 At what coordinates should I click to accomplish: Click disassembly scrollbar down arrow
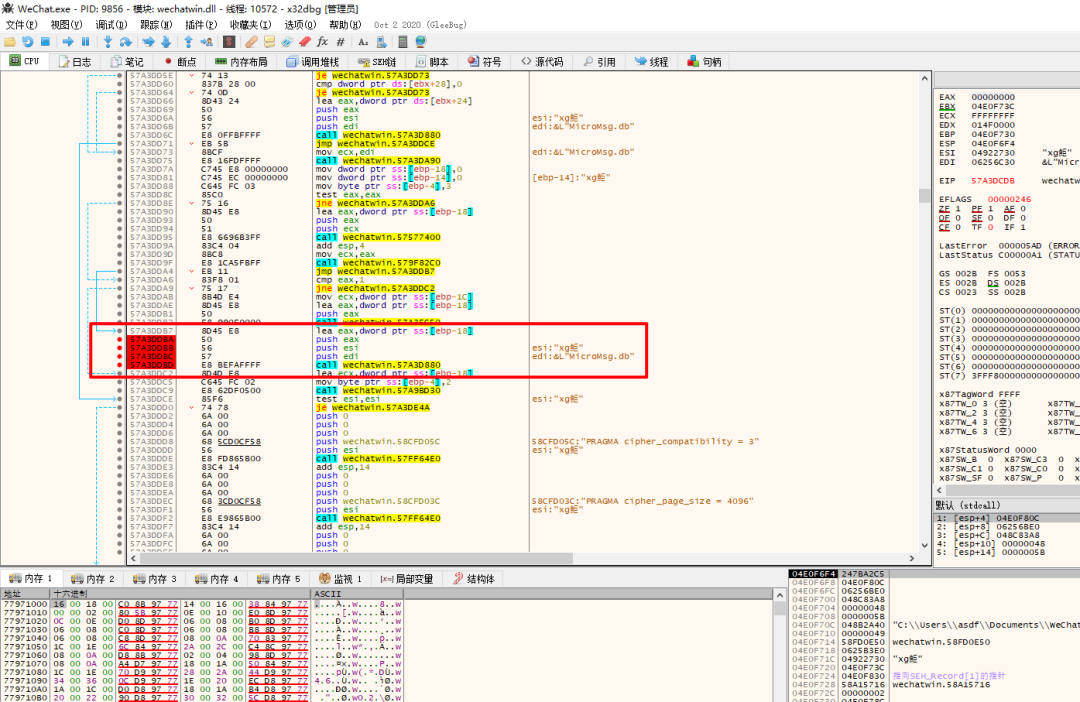point(924,546)
